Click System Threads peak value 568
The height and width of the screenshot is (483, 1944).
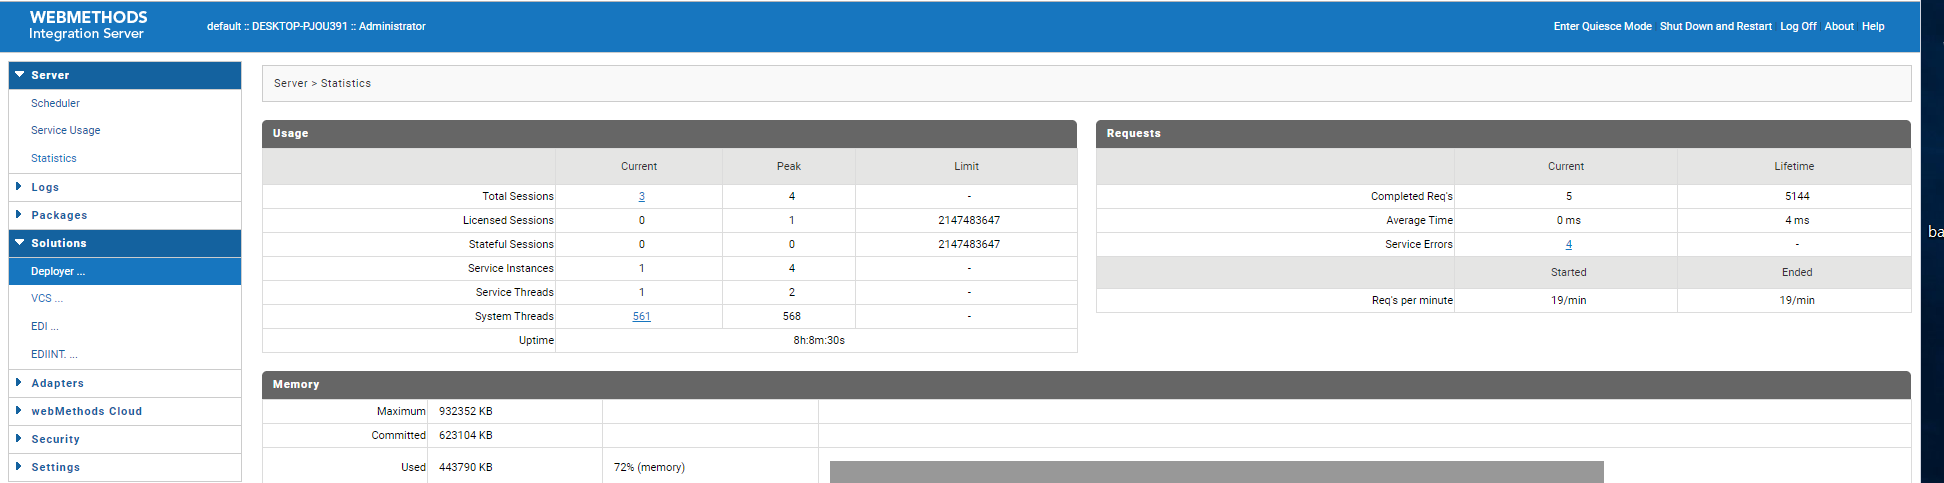point(791,316)
